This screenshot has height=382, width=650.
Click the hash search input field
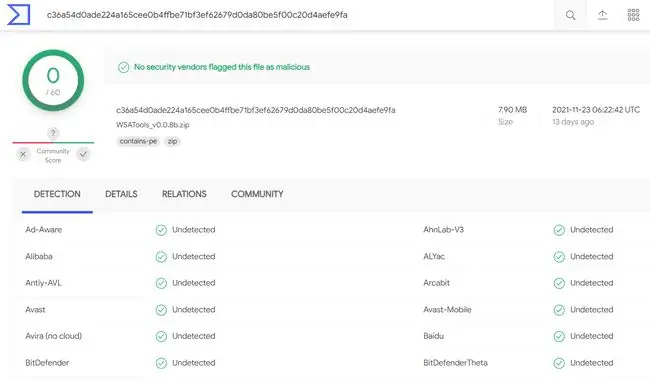[x=197, y=15]
